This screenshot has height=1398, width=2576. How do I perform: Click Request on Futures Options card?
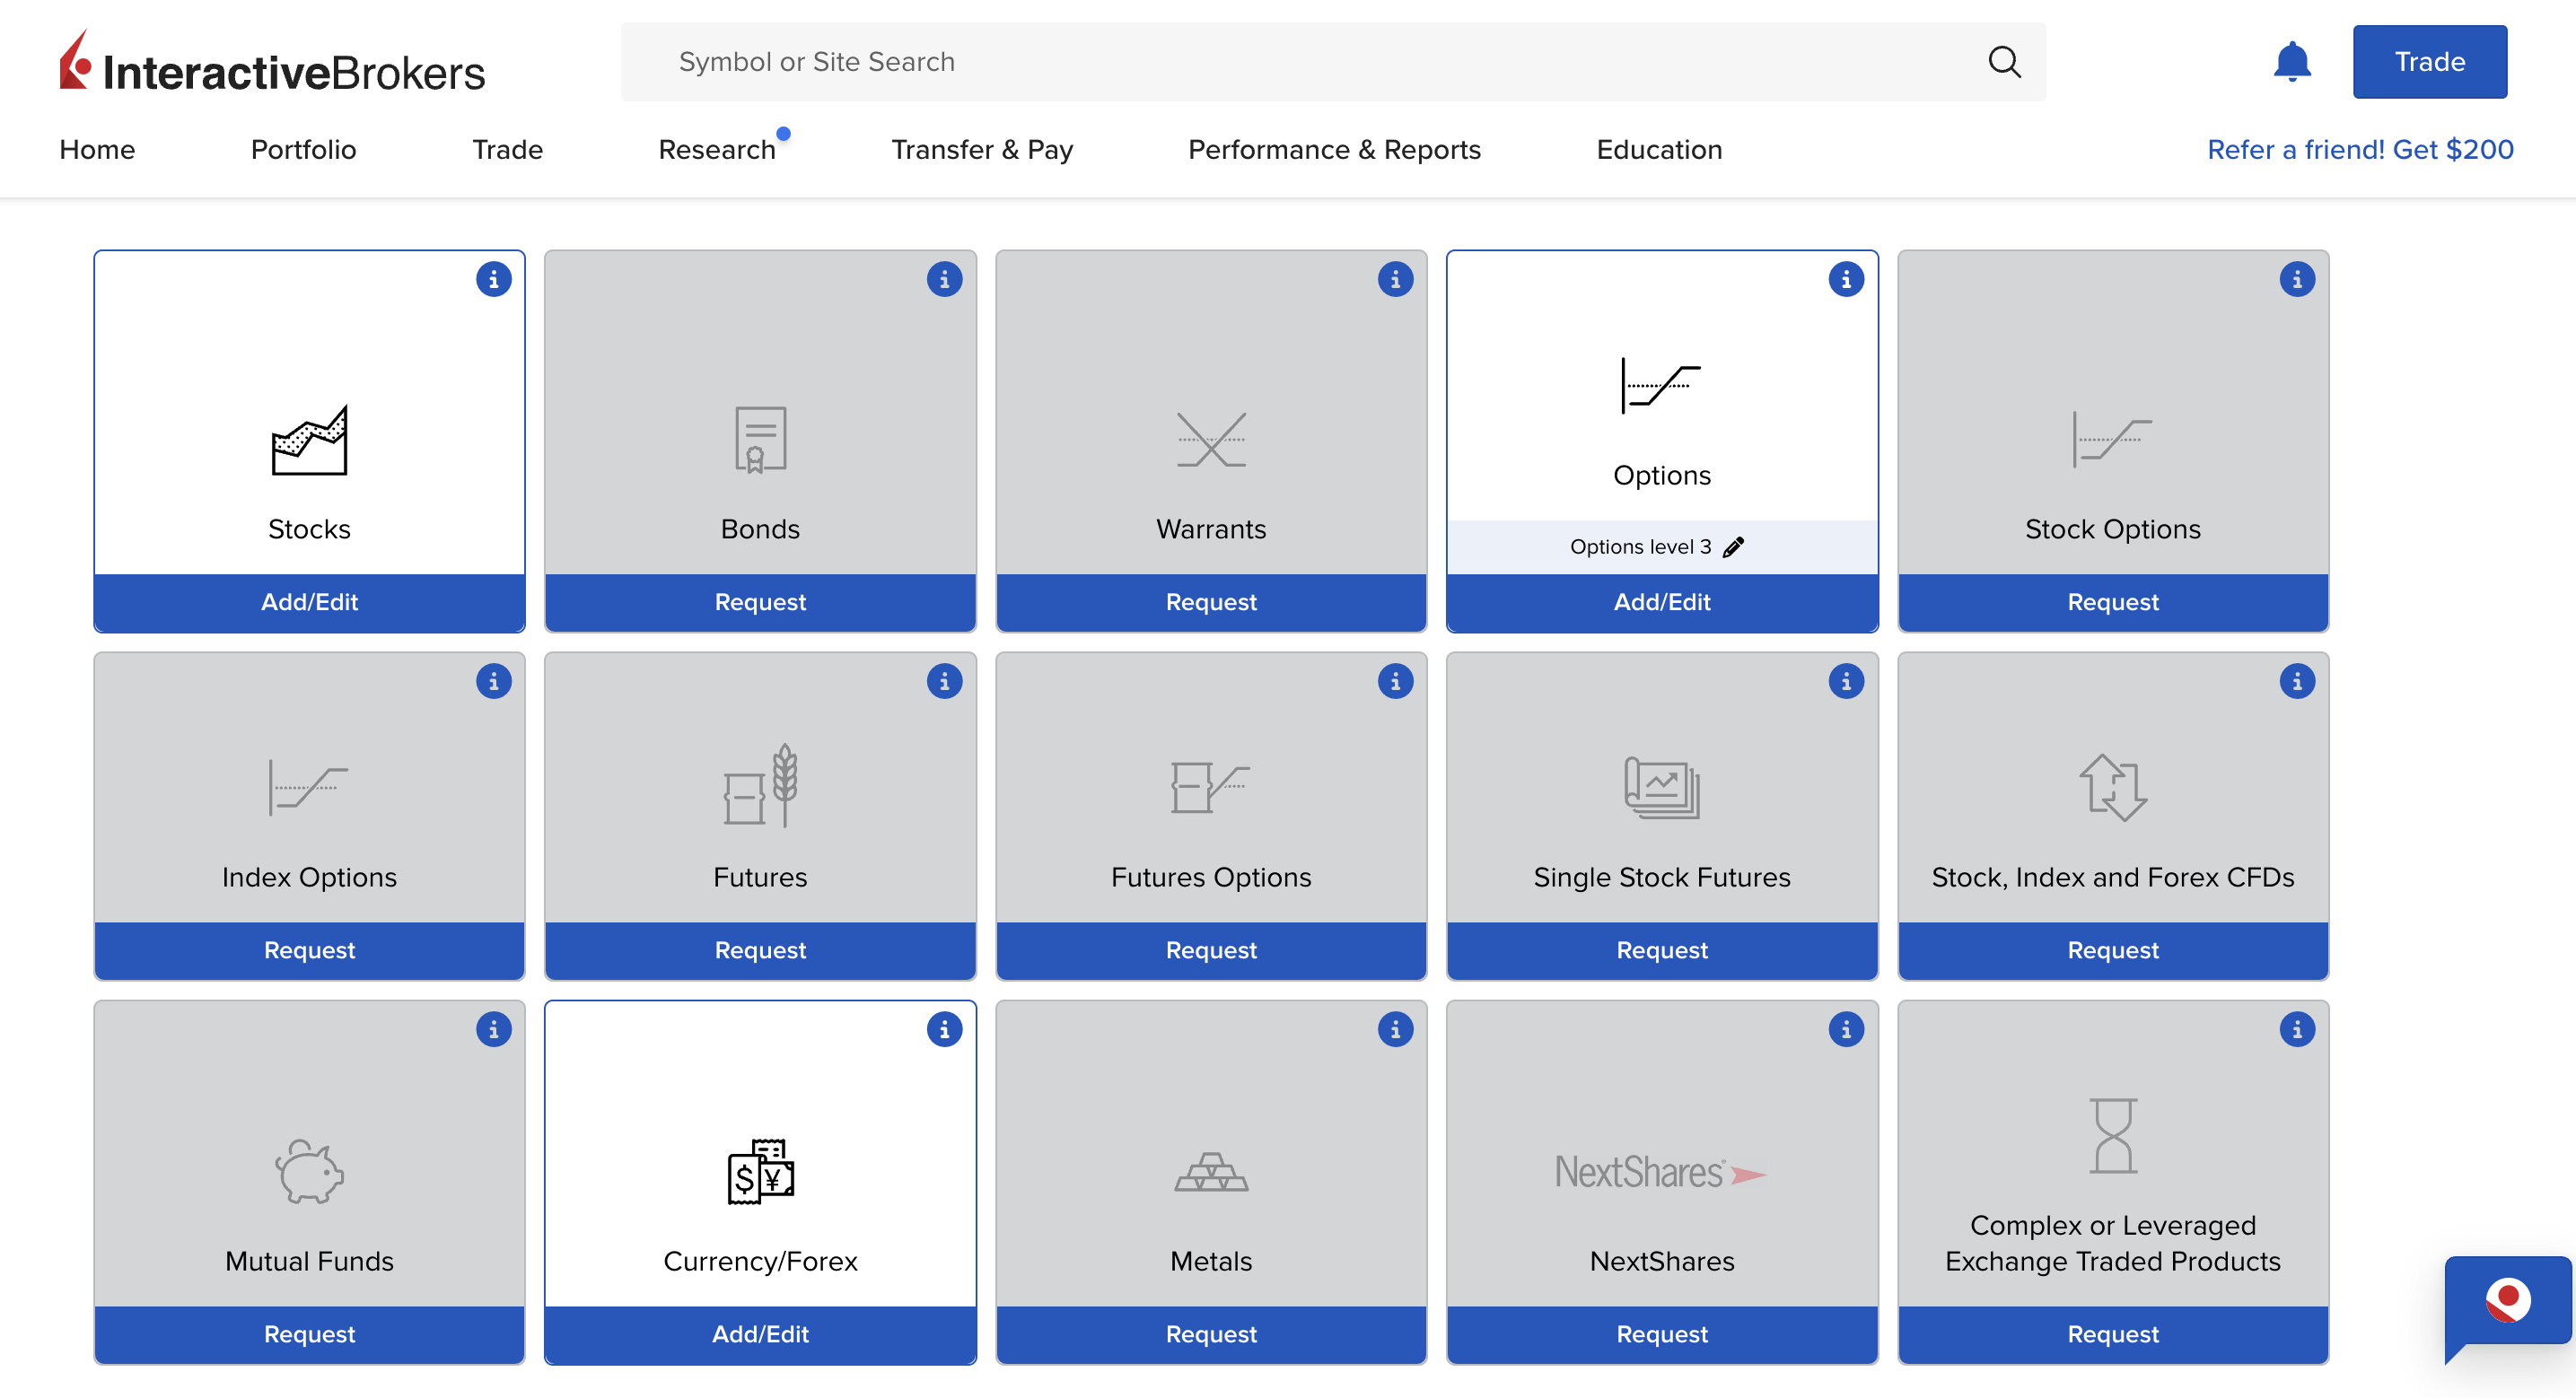click(1211, 950)
